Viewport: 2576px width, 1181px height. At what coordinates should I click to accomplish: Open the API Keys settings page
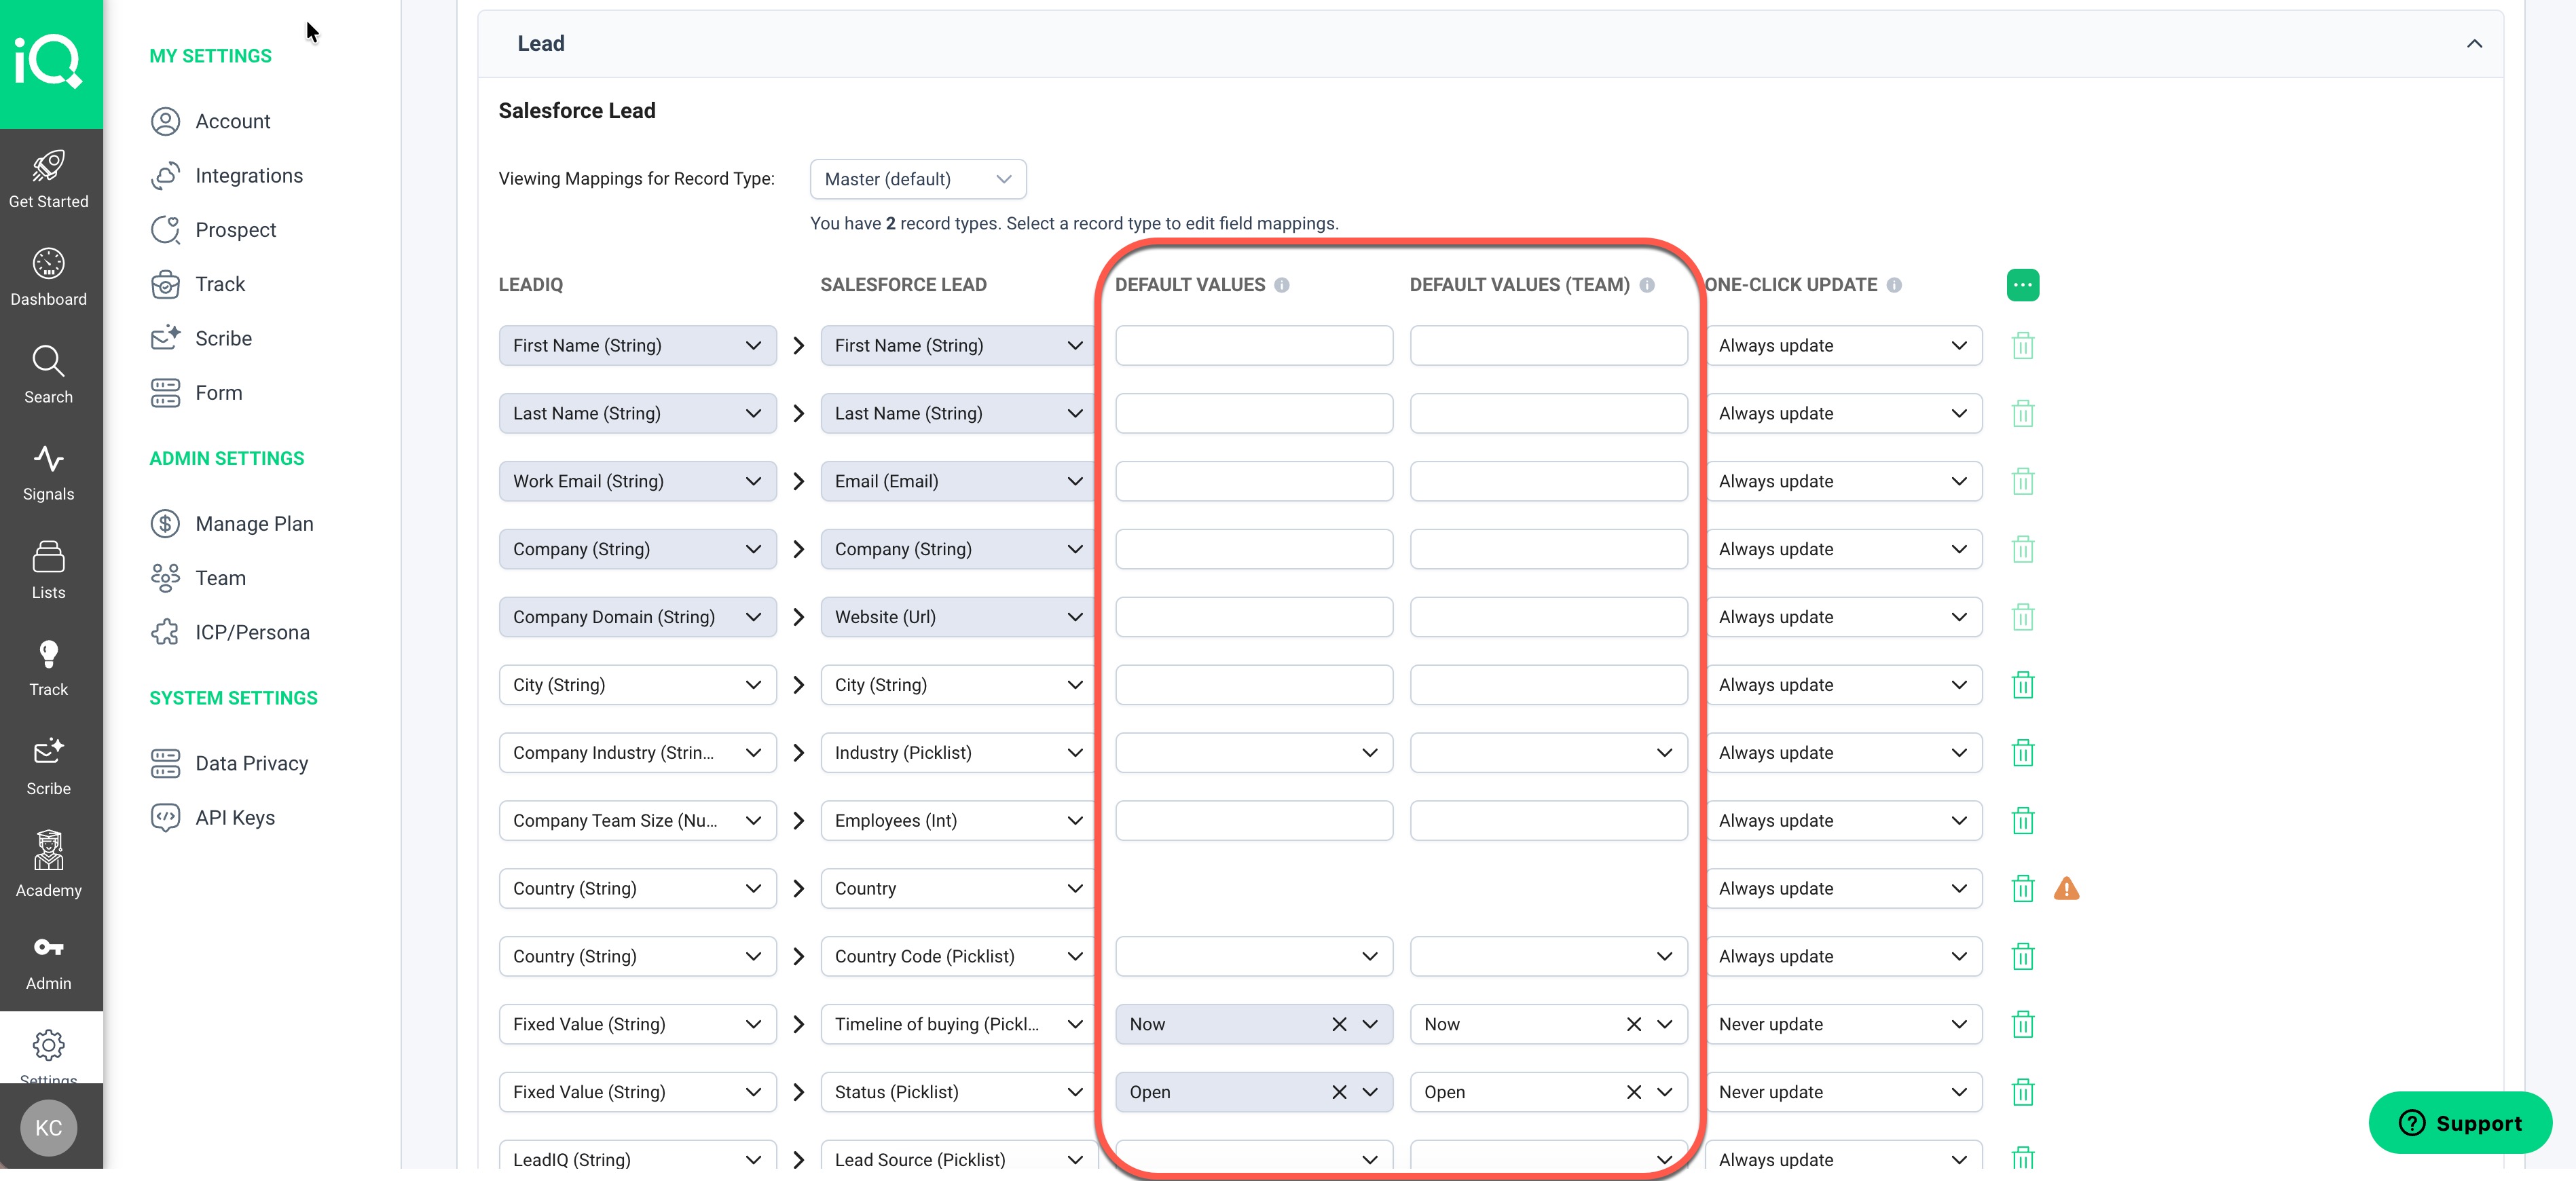tap(234, 818)
